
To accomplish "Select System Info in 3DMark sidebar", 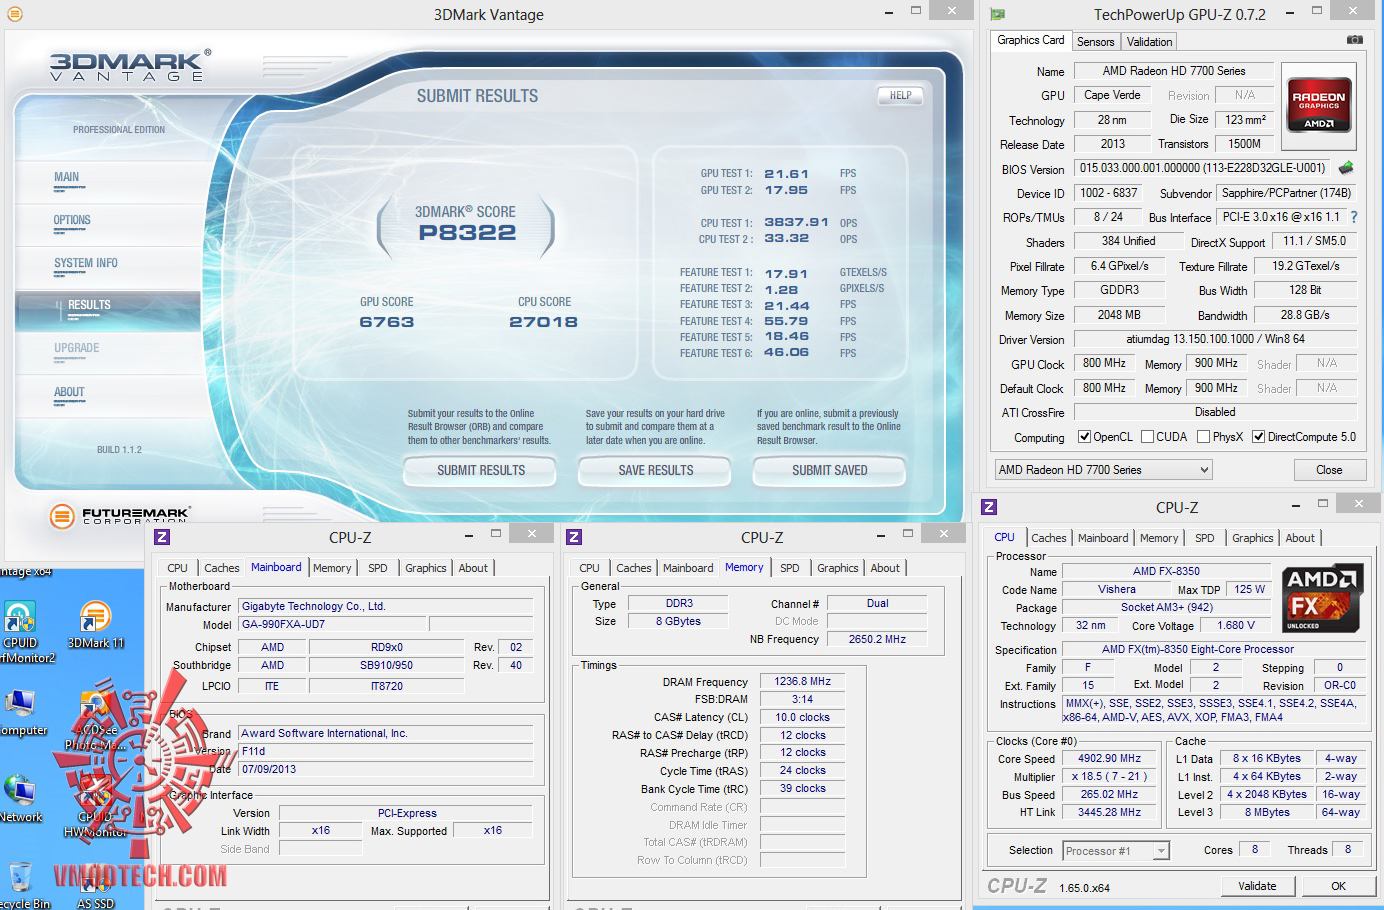I will pyautogui.click(x=86, y=264).
